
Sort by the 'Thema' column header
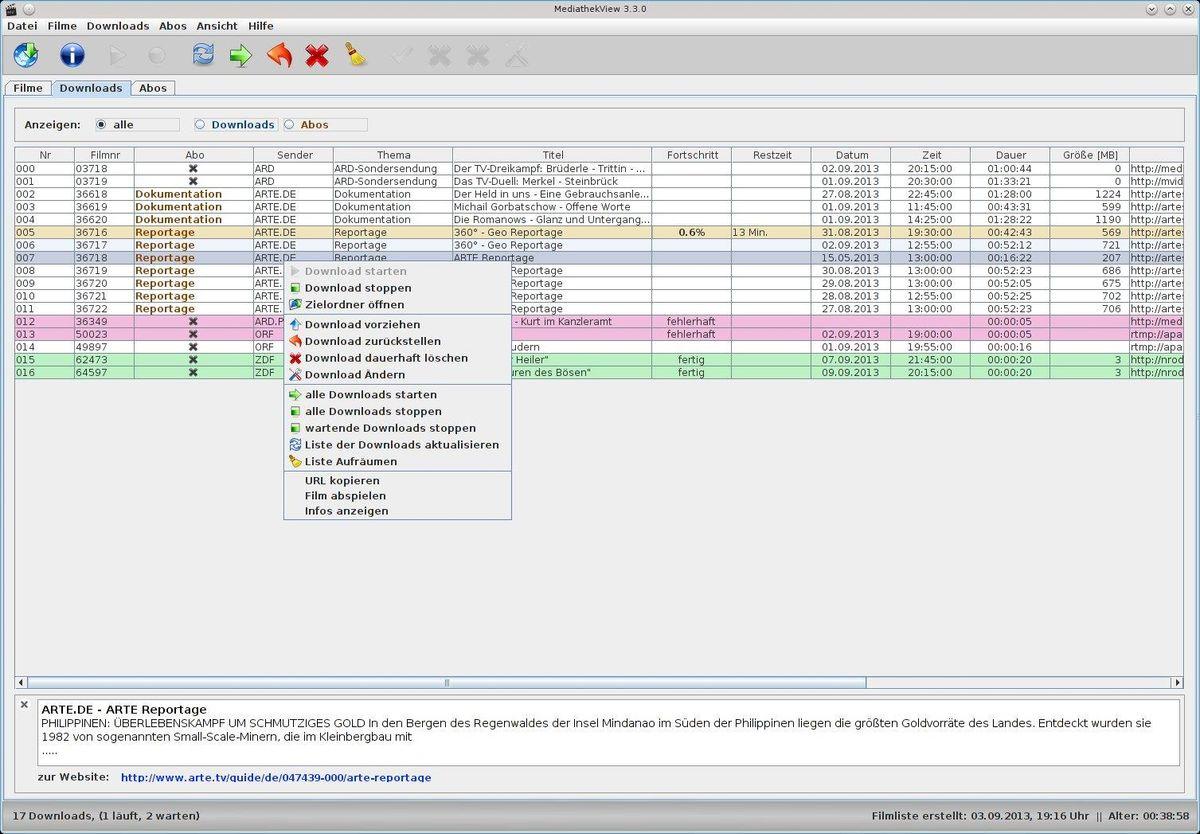[x=393, y=155]
